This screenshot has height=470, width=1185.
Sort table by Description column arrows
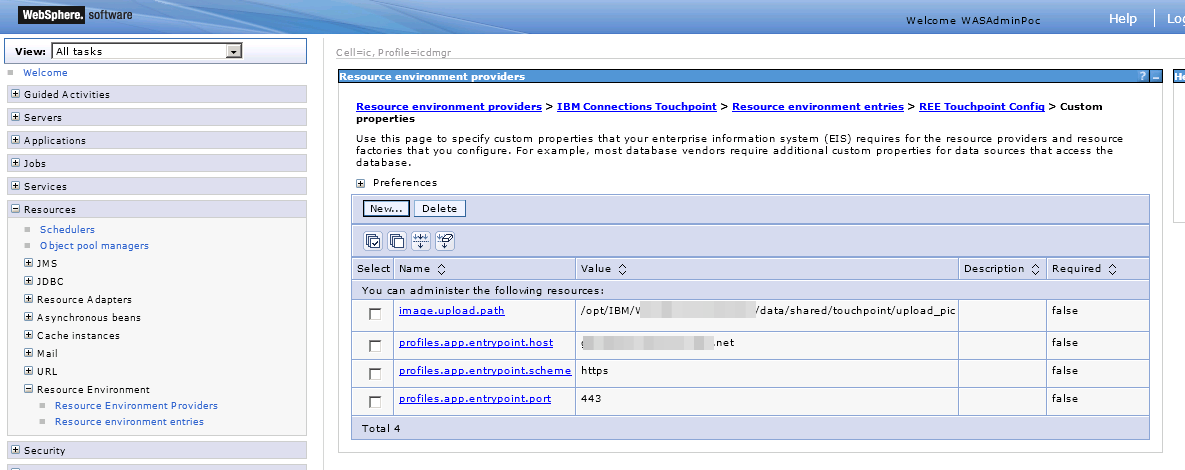click(1035, 269)
